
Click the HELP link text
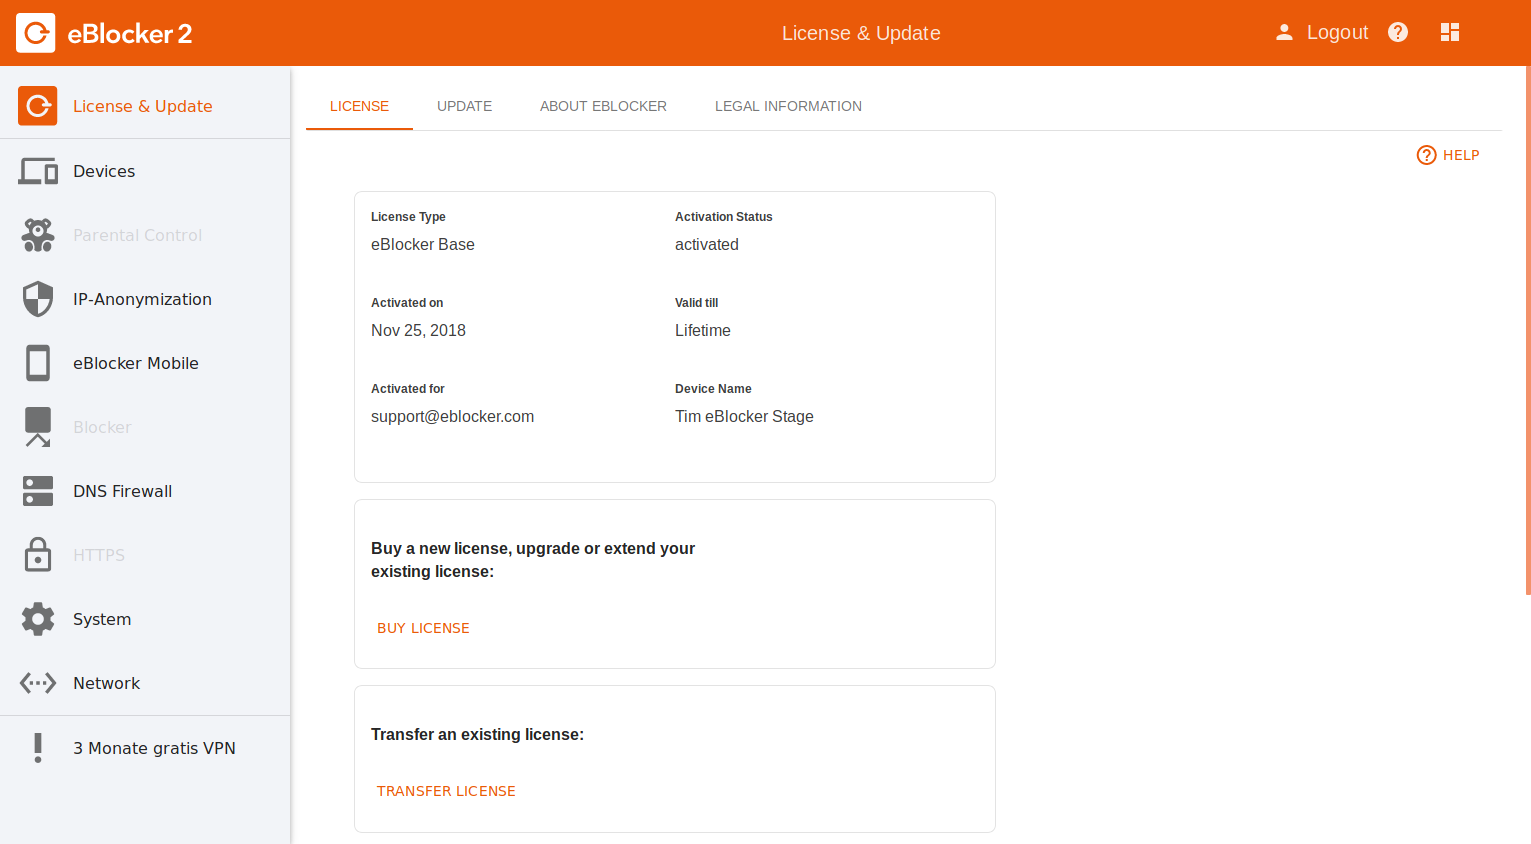click(x=1461, y=155)
